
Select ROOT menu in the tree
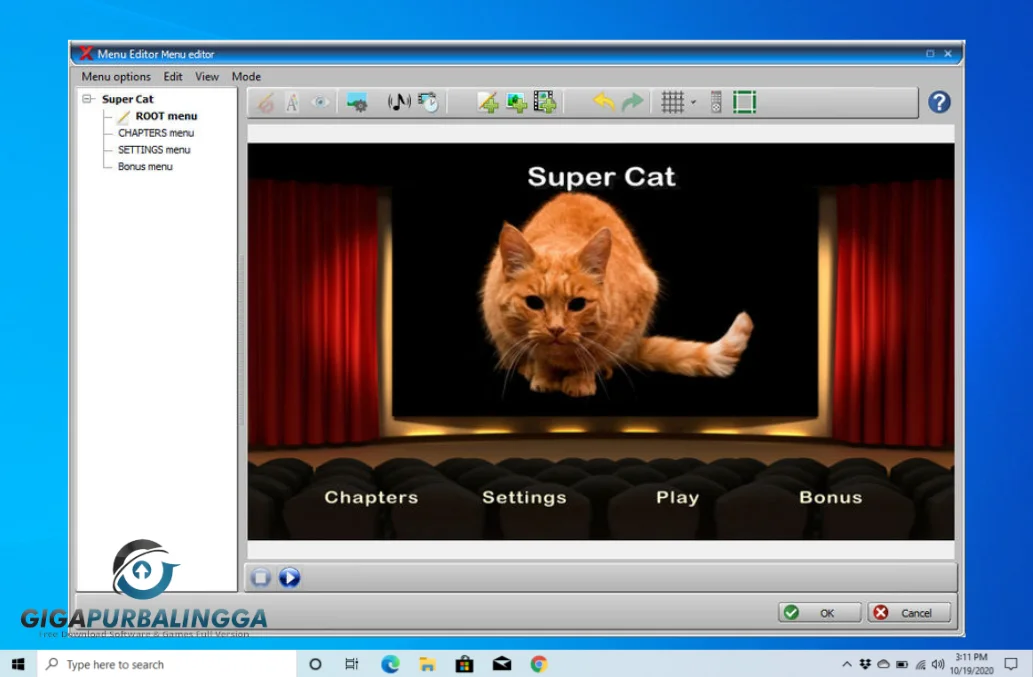point(166,116)
